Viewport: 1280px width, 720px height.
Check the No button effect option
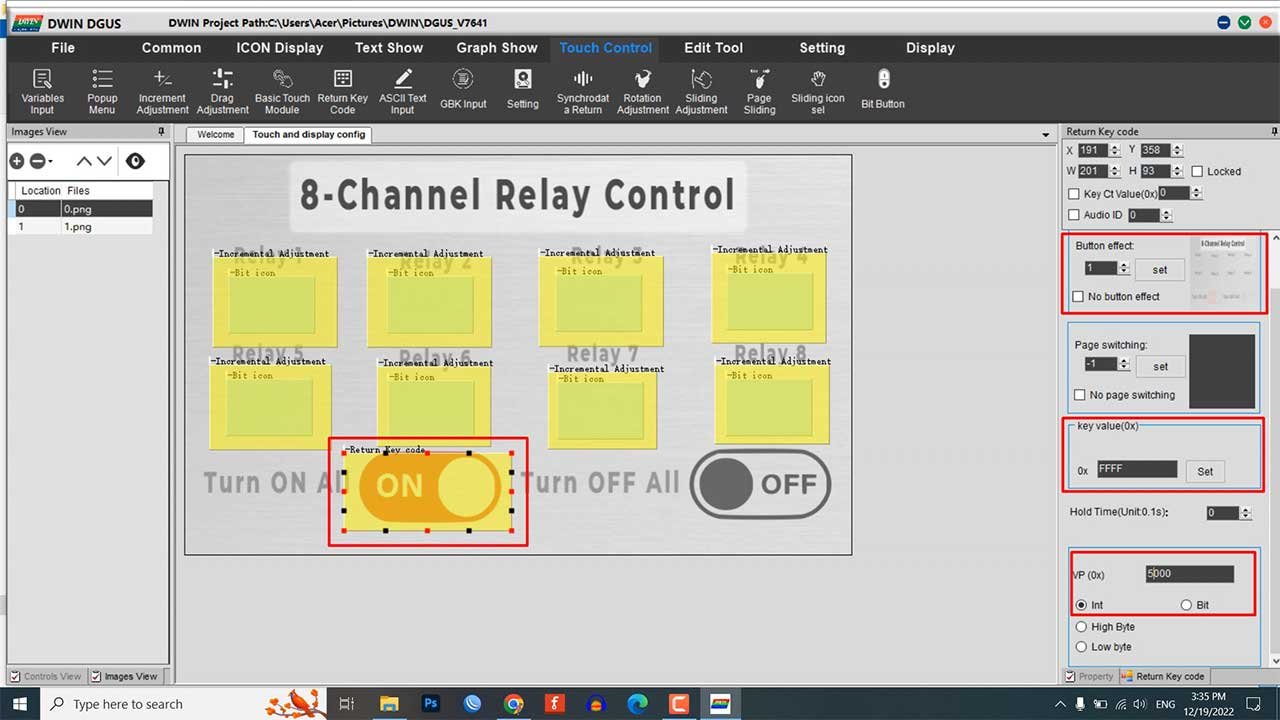[1078, 297]
